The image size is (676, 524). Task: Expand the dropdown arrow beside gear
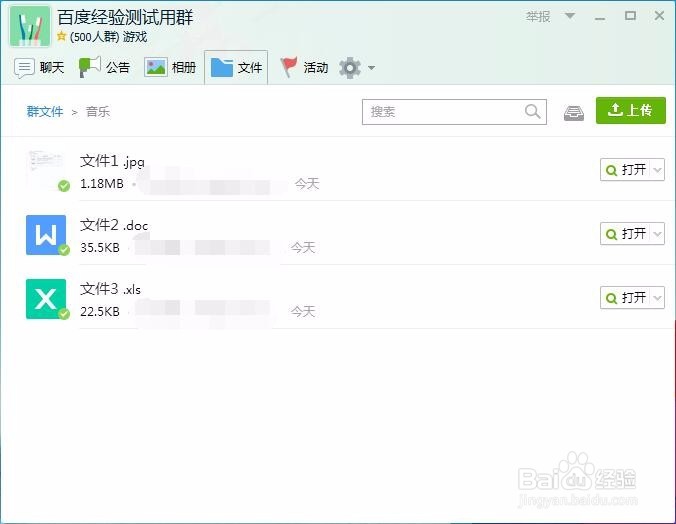point(371,68)
